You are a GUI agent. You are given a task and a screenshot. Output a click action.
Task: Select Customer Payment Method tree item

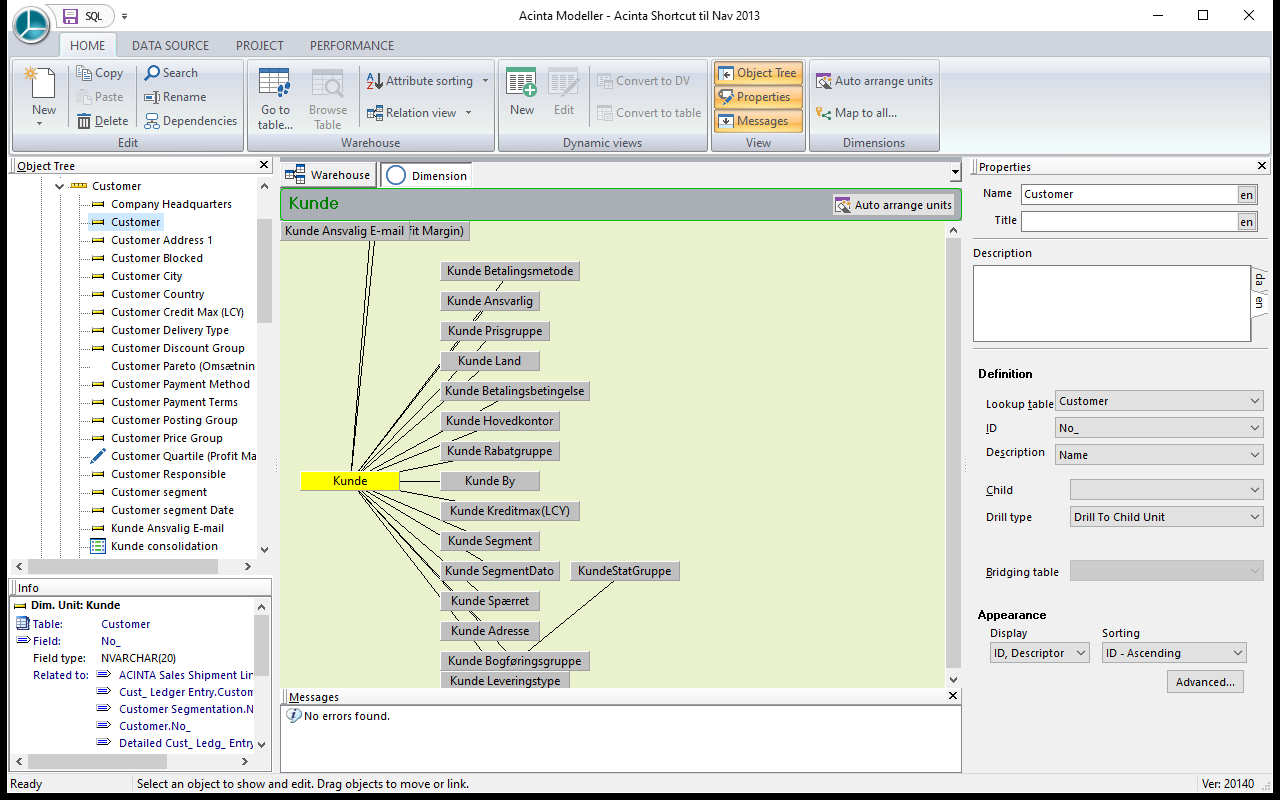pos(180,384)
